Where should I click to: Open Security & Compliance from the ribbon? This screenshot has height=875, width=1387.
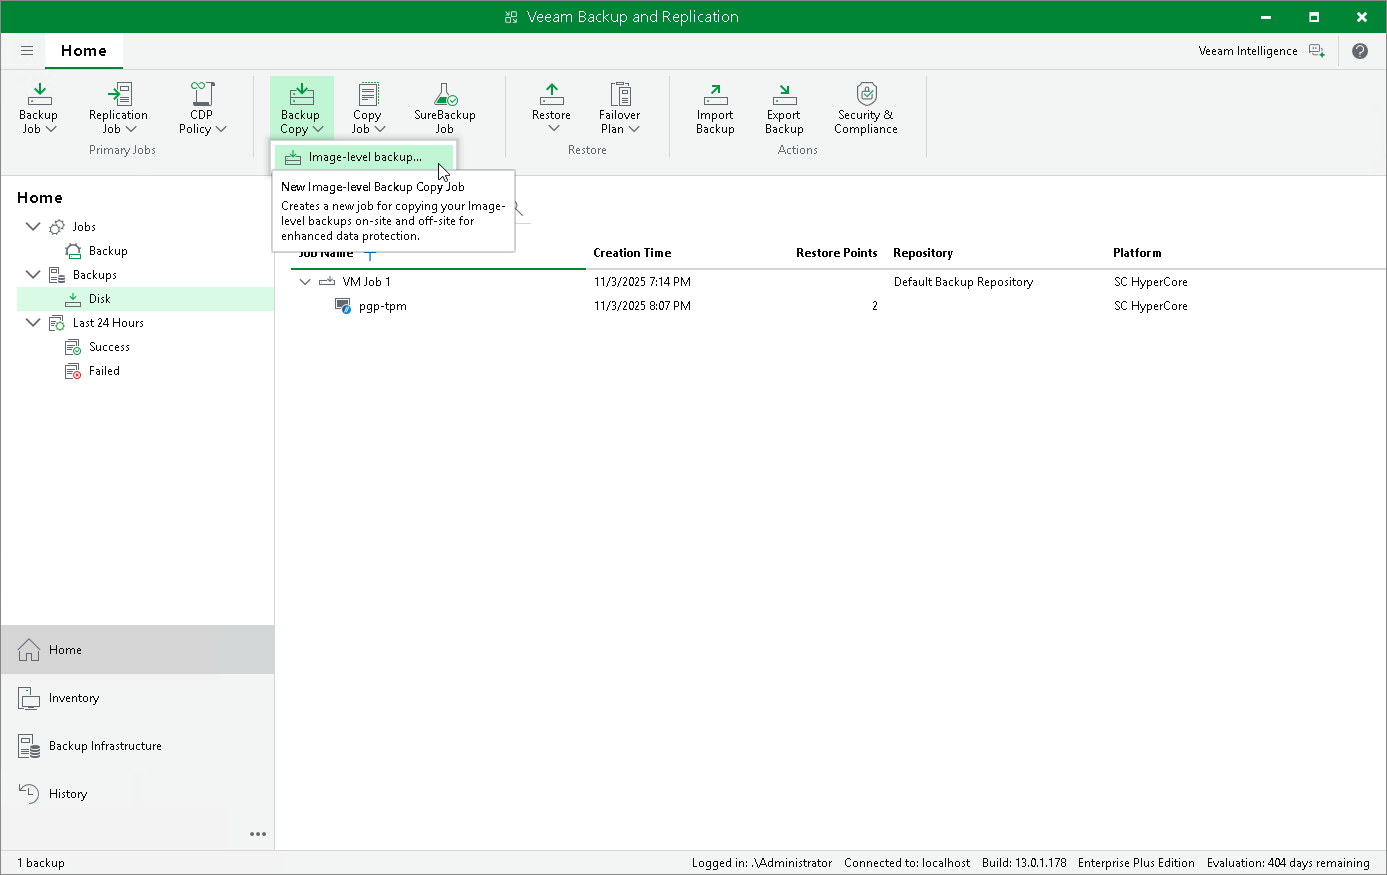(x=866, y=108)
